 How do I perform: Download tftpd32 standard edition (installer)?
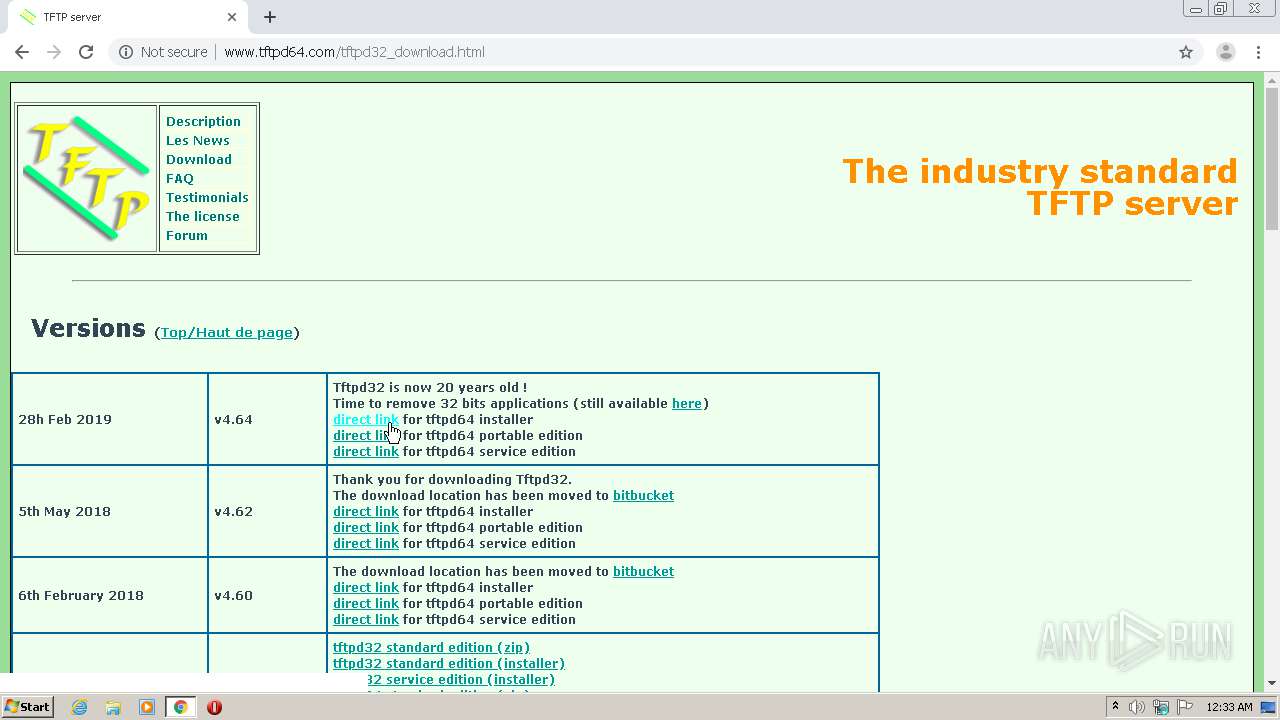(x=449, y=664)
